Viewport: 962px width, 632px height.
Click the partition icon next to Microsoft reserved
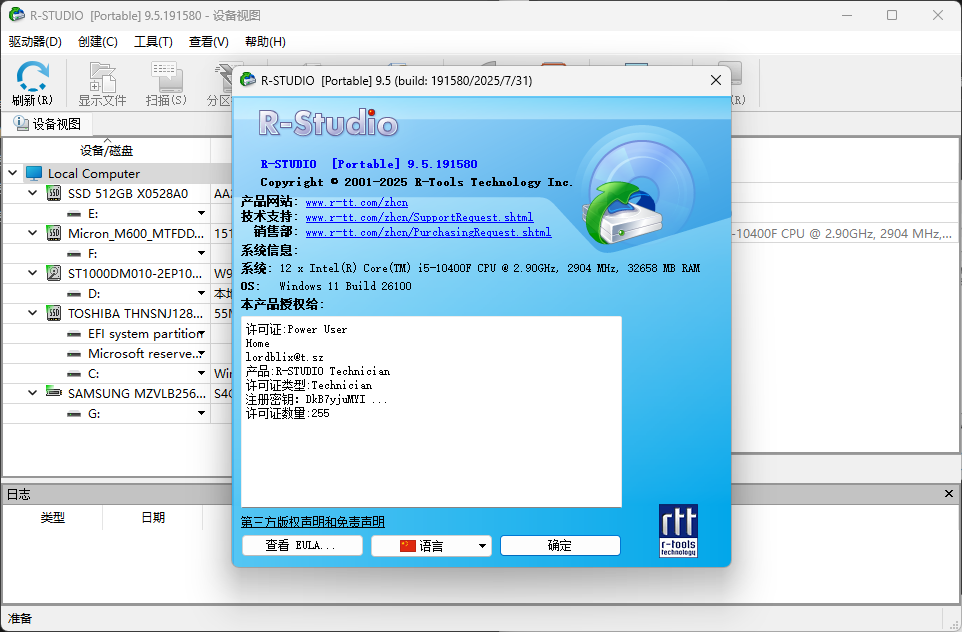pos(74,354)
